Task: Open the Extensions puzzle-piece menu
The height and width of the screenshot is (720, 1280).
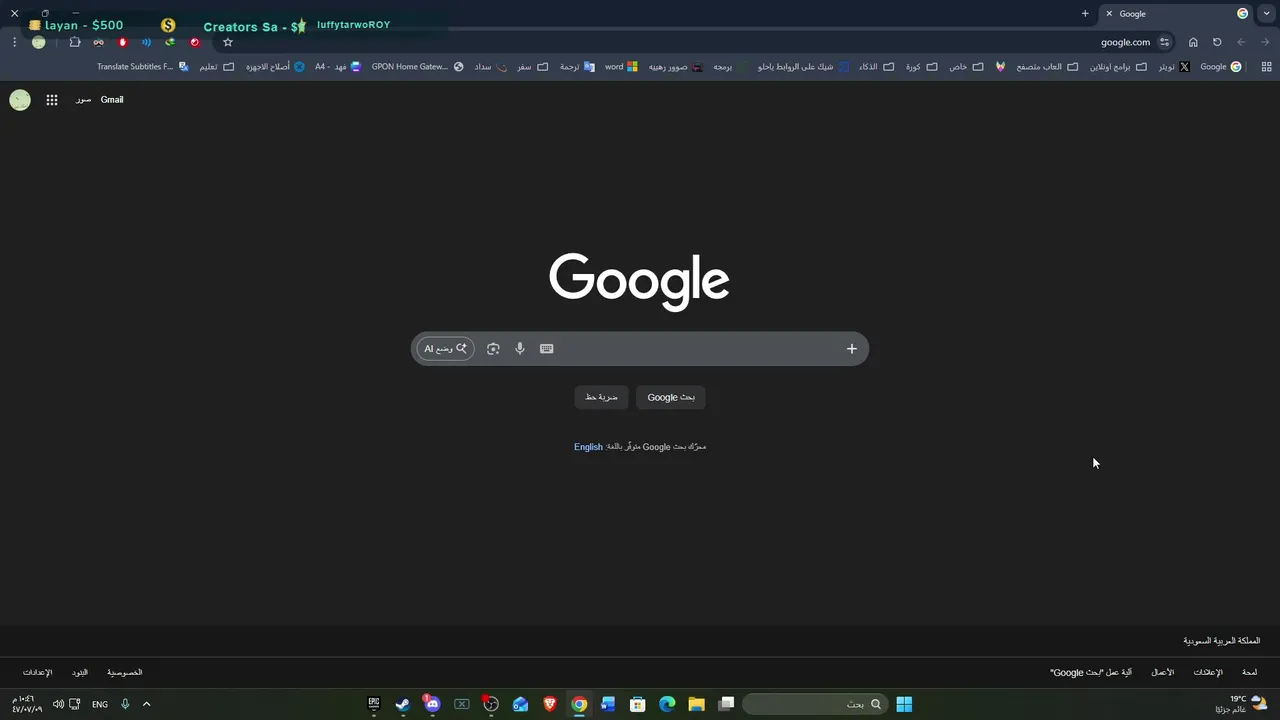Action: pos(74,42)
